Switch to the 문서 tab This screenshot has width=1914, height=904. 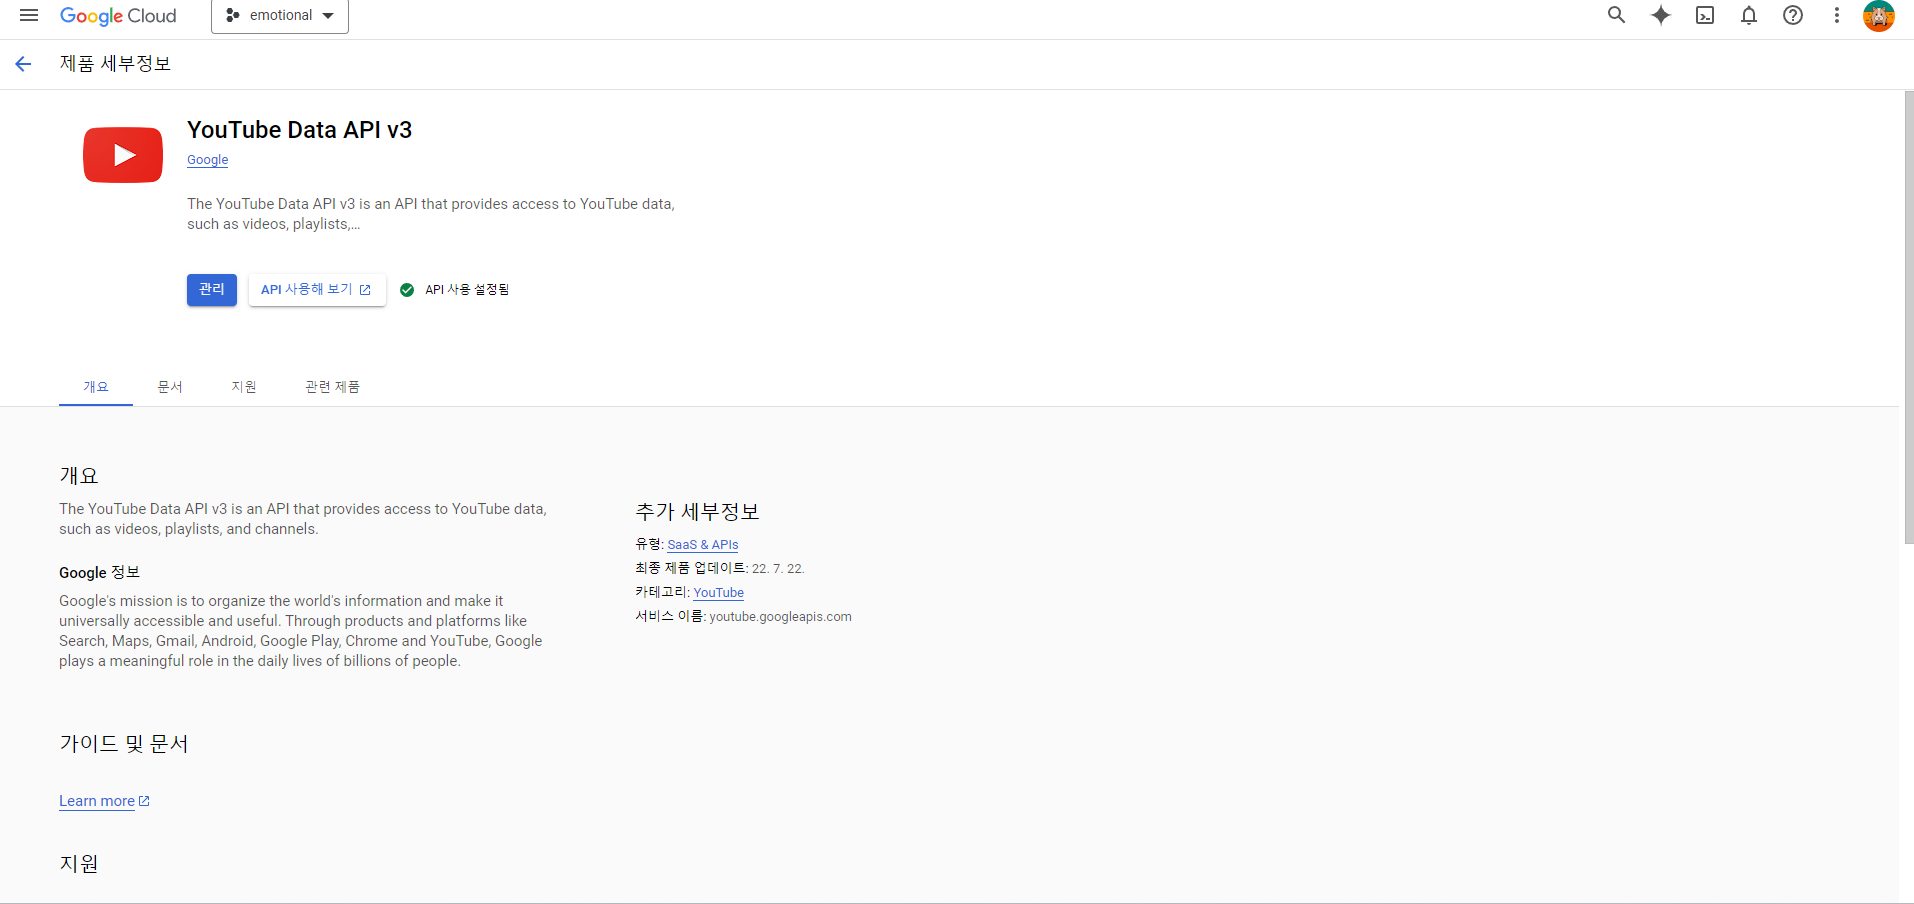[x=170, y=387]
